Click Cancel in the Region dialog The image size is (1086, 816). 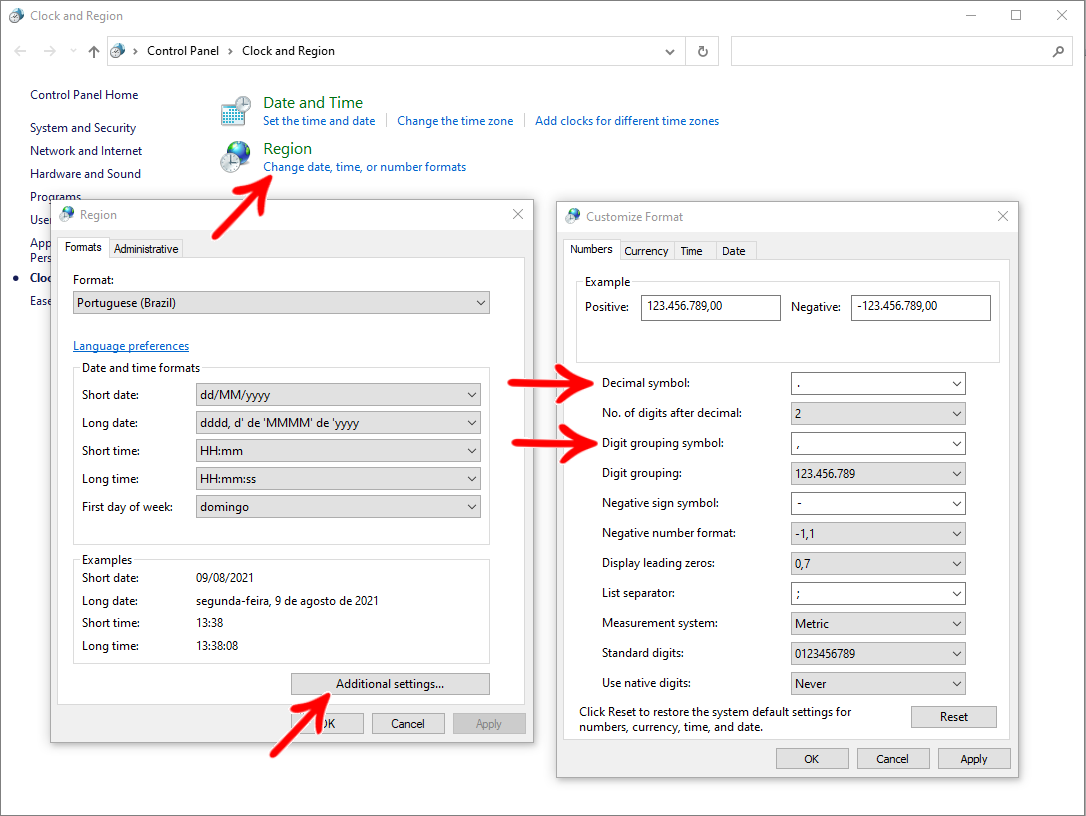tap(408, 724)
